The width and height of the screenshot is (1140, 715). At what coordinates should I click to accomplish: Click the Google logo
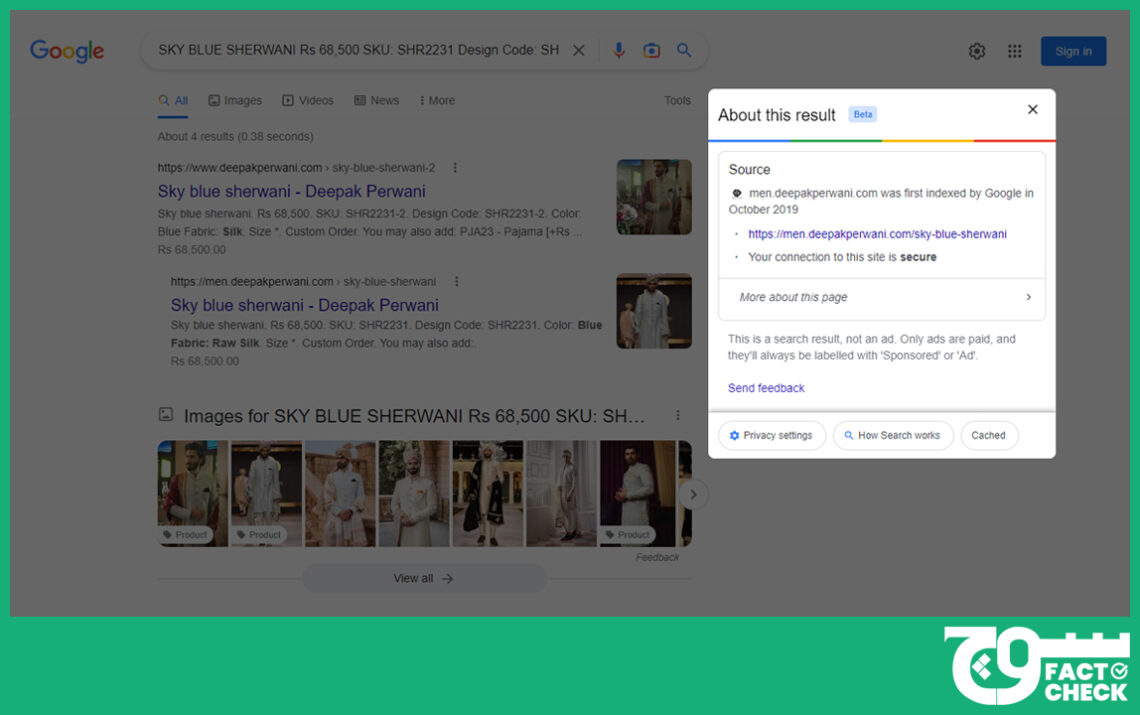tap(67, 51)
